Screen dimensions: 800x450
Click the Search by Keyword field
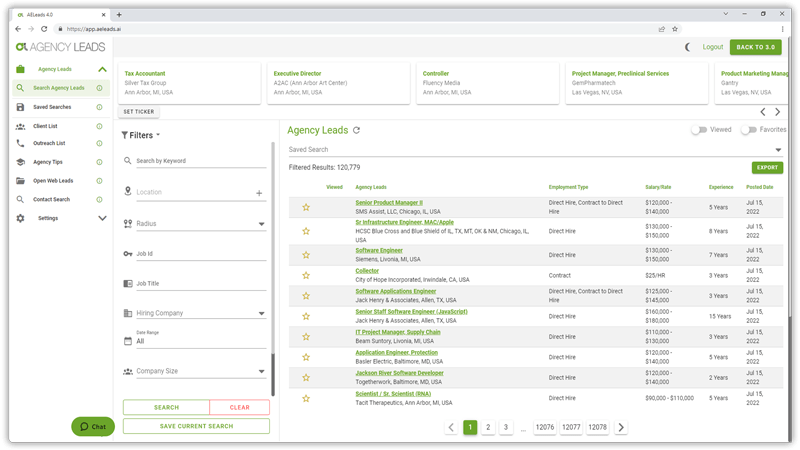click(201, 161)
